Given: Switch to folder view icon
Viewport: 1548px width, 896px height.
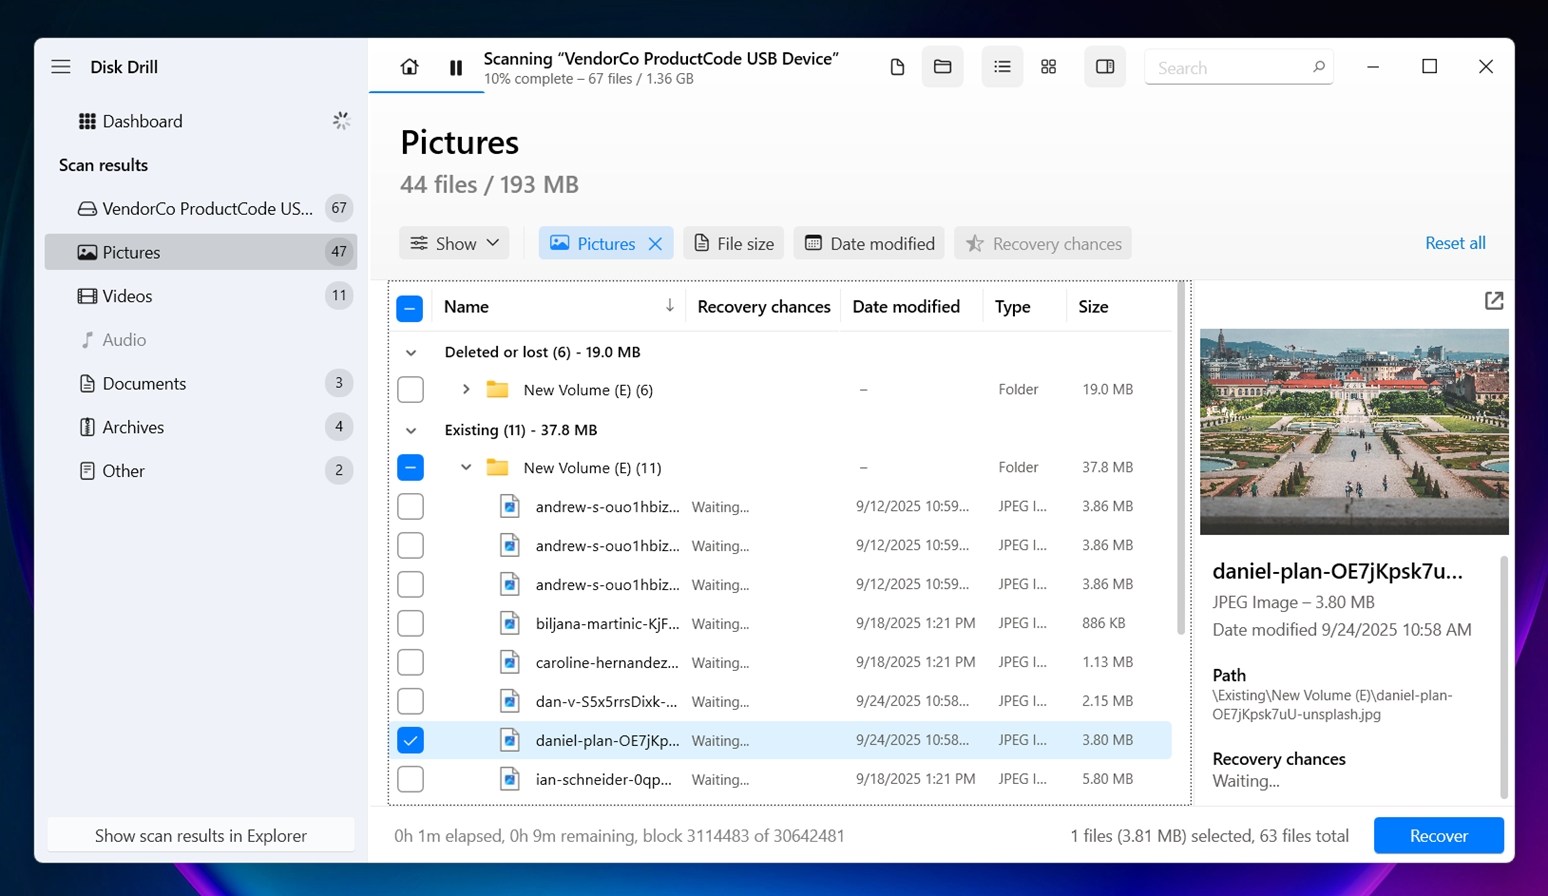Looking at the screenshot, I should [942, 67].
